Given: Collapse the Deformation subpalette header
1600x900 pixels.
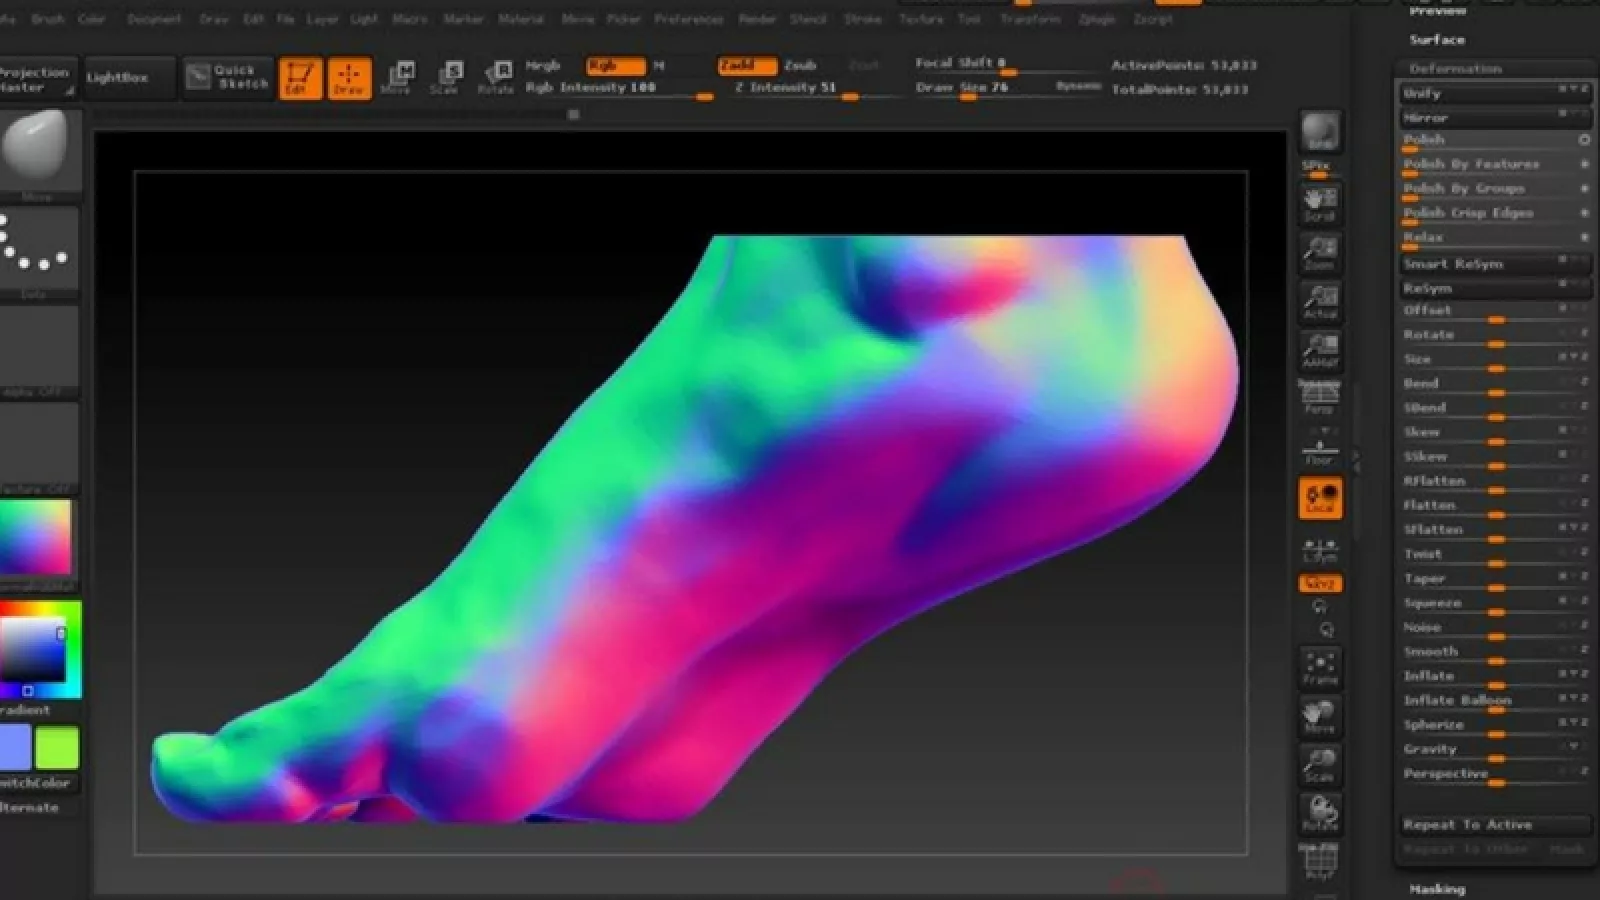Looking at the screenshot, I should (x=1455, y=69).
